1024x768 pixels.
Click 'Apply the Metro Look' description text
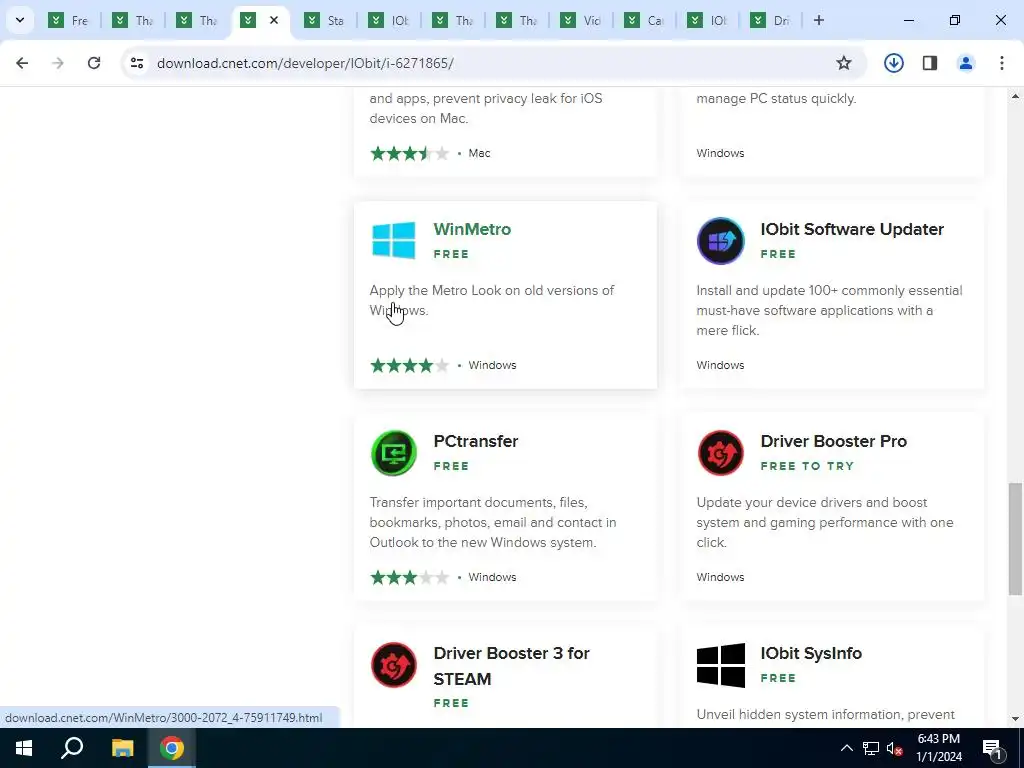[491, 300]
